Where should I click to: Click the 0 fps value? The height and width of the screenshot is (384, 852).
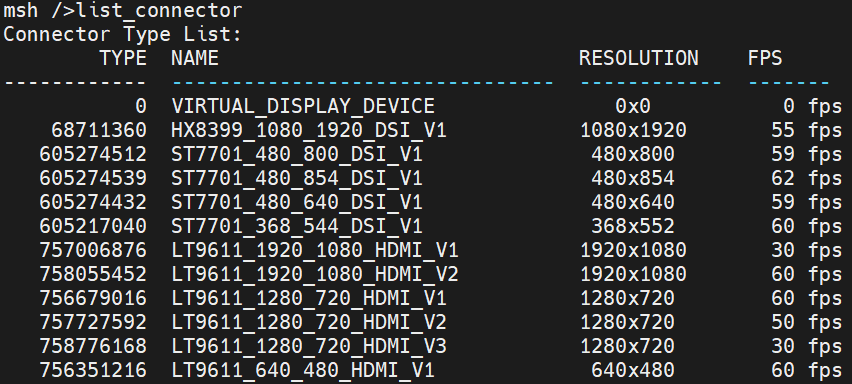pos(813,106)
